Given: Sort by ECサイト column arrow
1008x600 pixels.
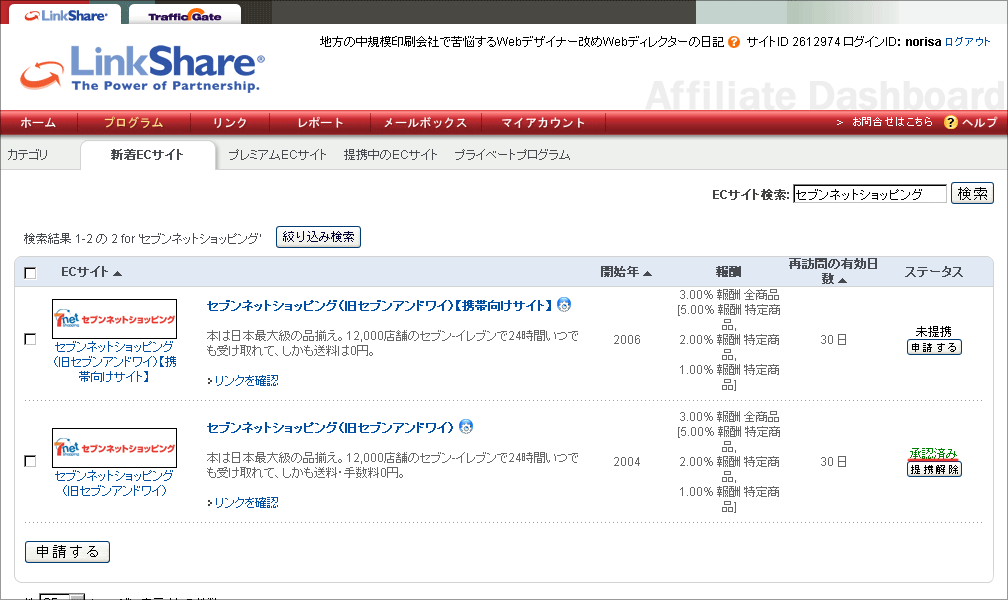Looking at the screenshot, I should click(x=118, y=273).
